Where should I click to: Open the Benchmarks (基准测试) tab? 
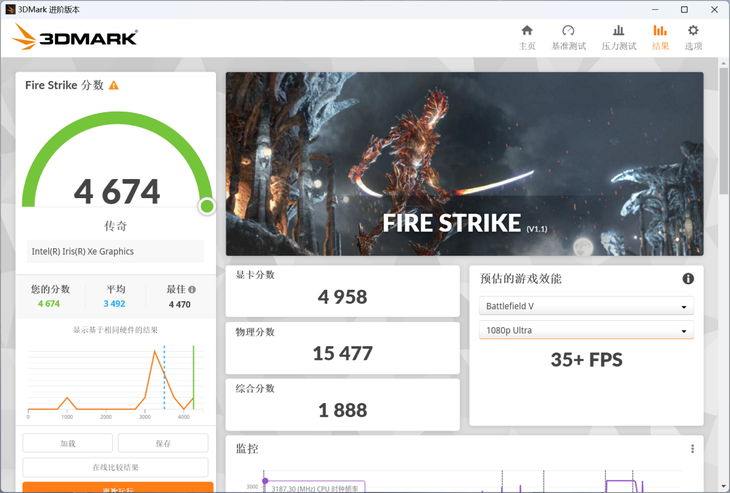(568, 38)
